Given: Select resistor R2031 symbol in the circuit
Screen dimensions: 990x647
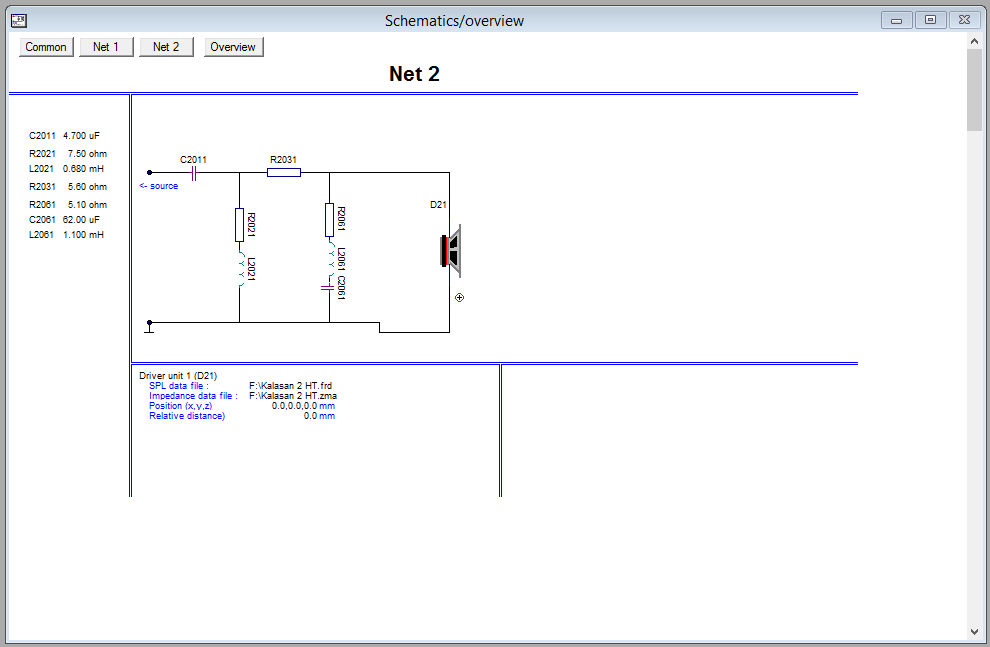Looking at the screenshot, I should click(x=284, y=172).
